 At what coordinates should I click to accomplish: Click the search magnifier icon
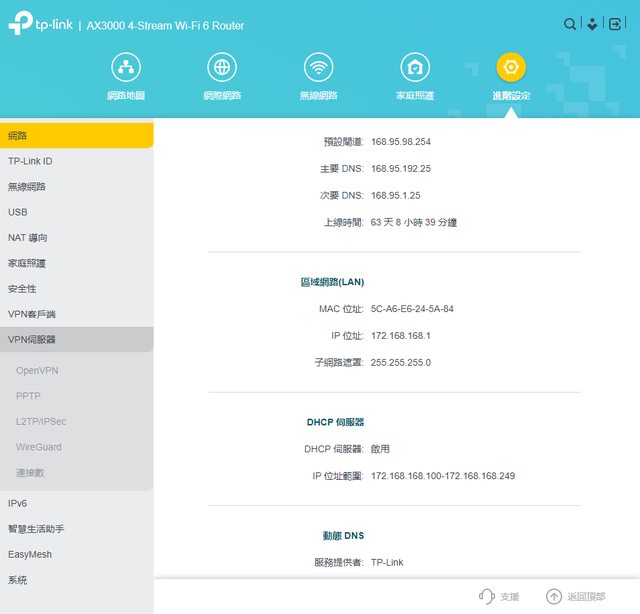570,24
